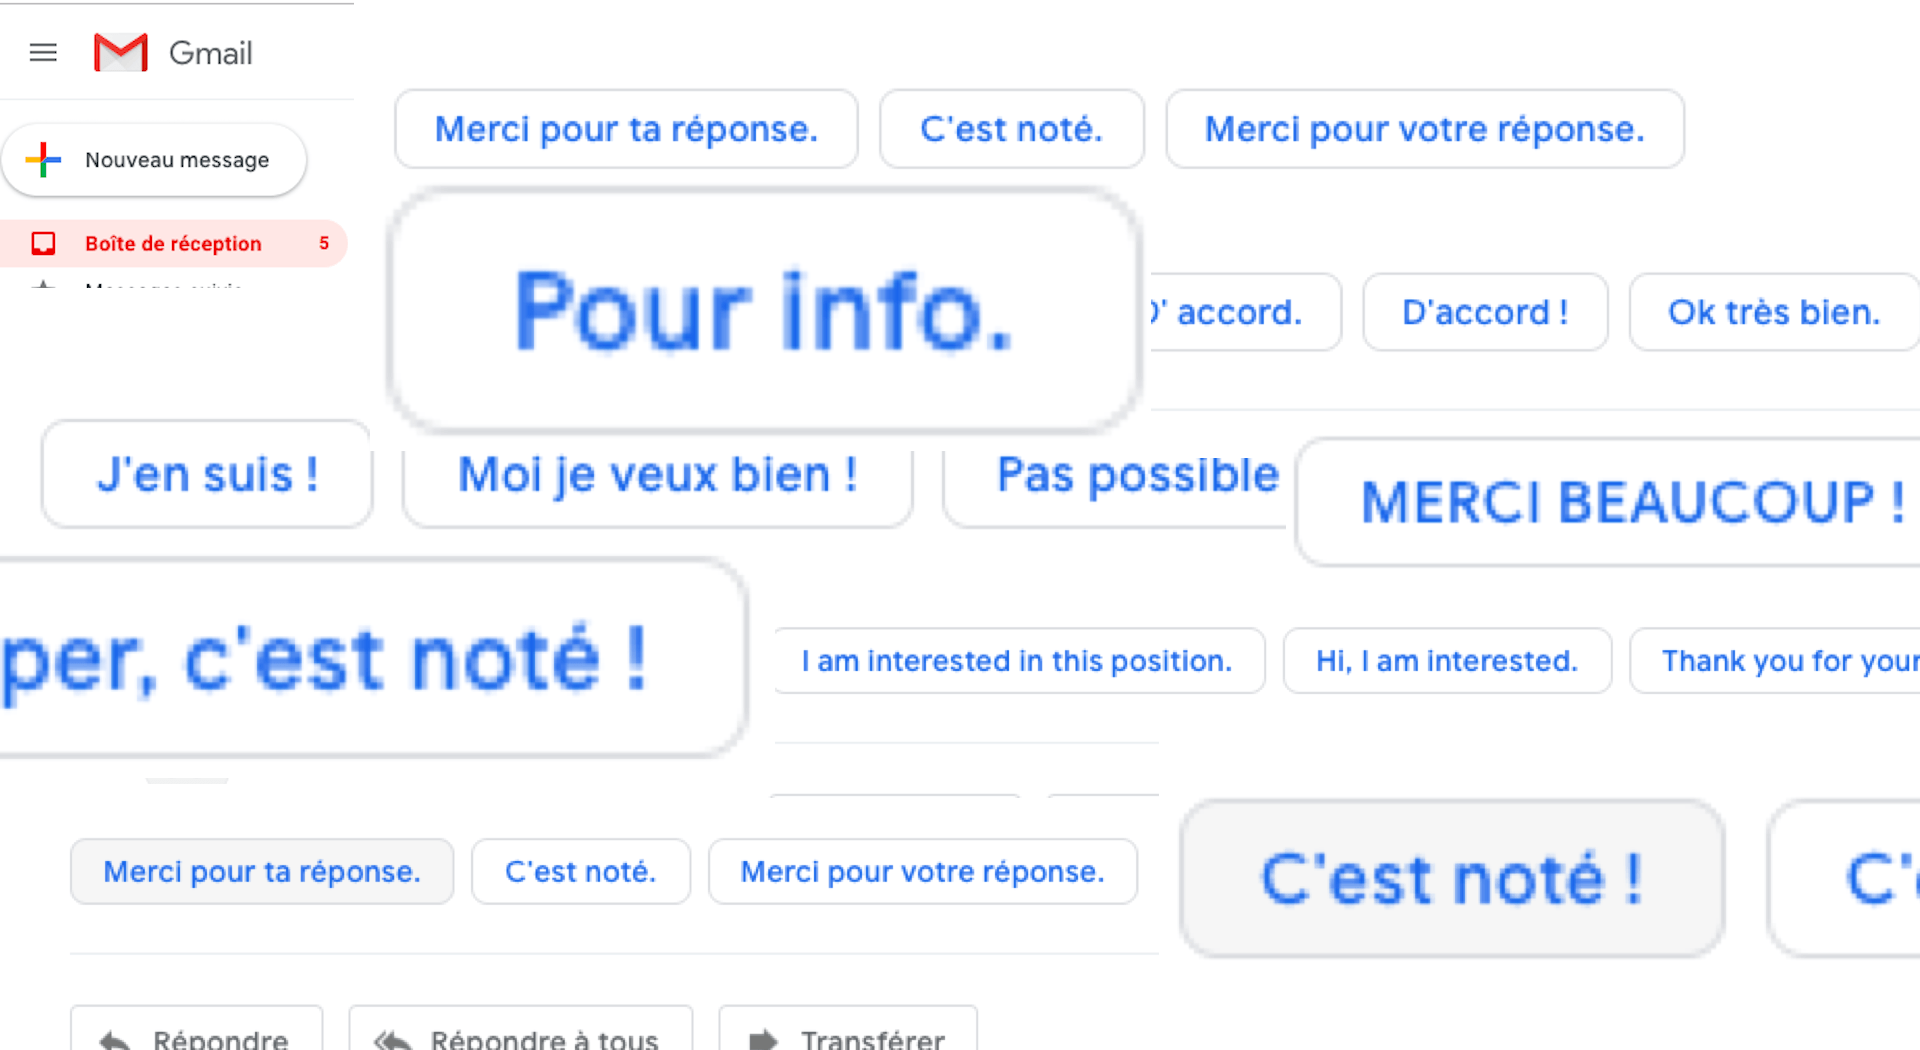Select the "D'accord !" suggested reply

click(x=1484, y=312)
